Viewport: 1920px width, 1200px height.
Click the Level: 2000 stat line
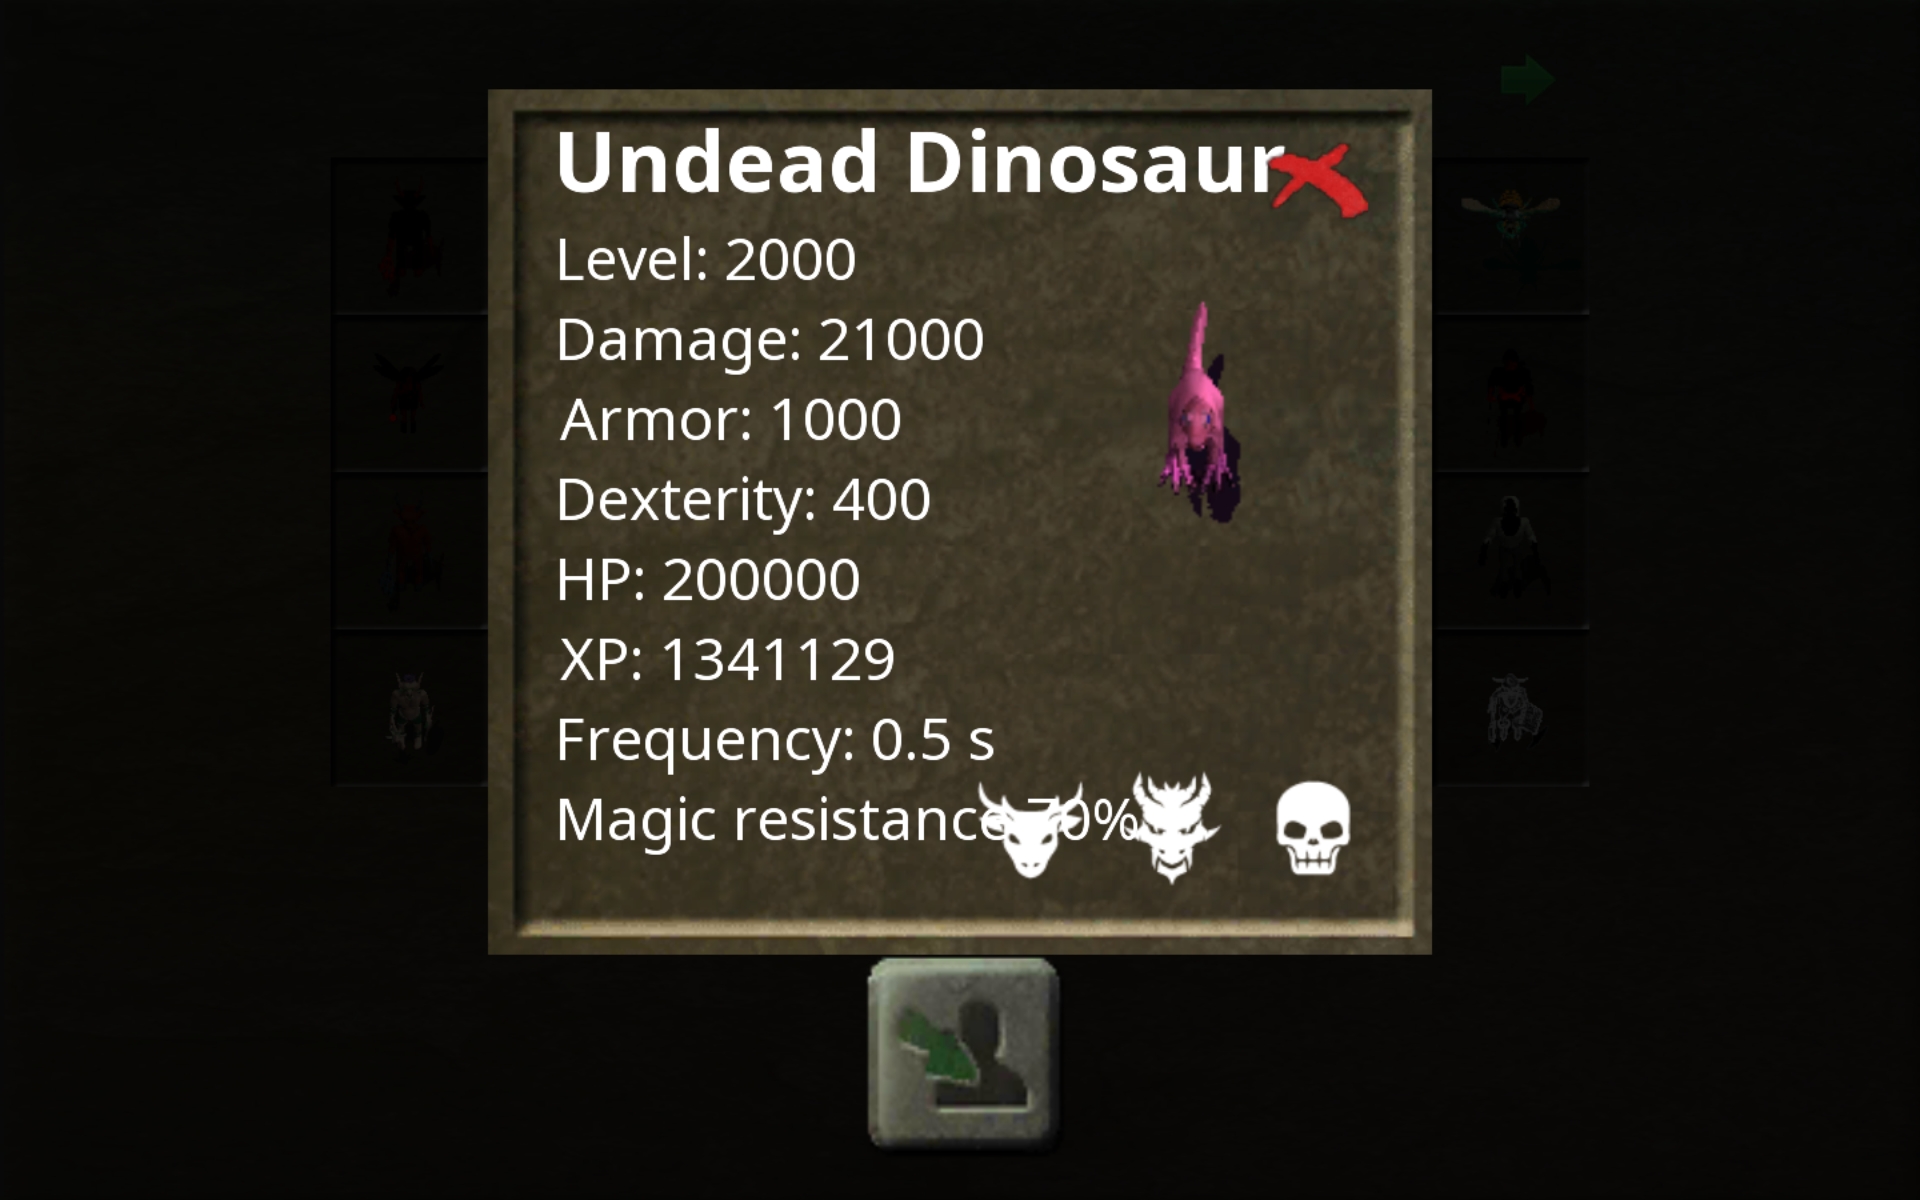point(706,260)
